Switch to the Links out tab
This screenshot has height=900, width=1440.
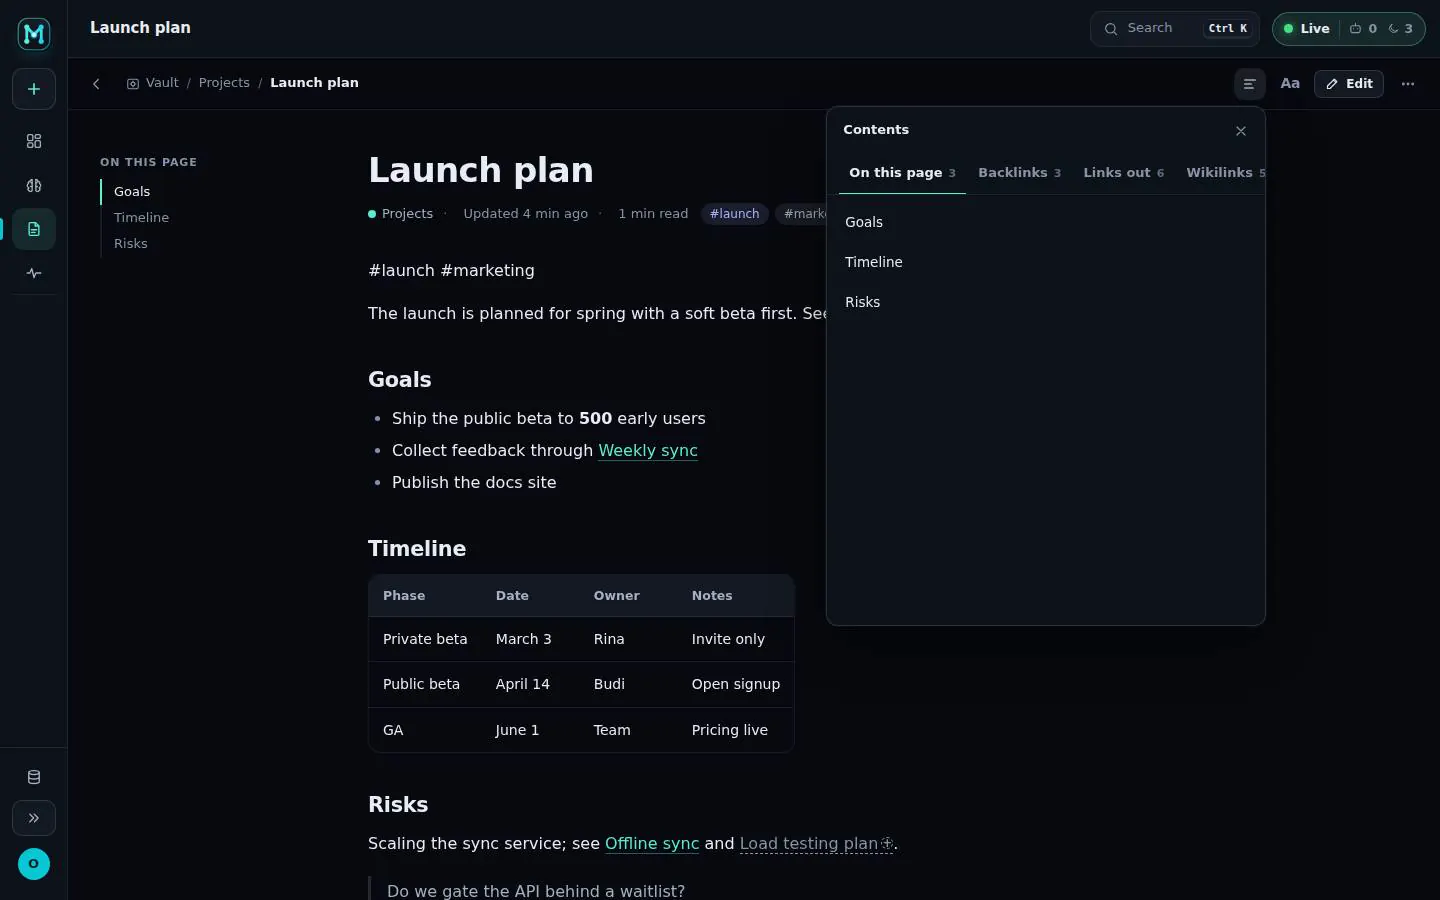(1123, 173)
